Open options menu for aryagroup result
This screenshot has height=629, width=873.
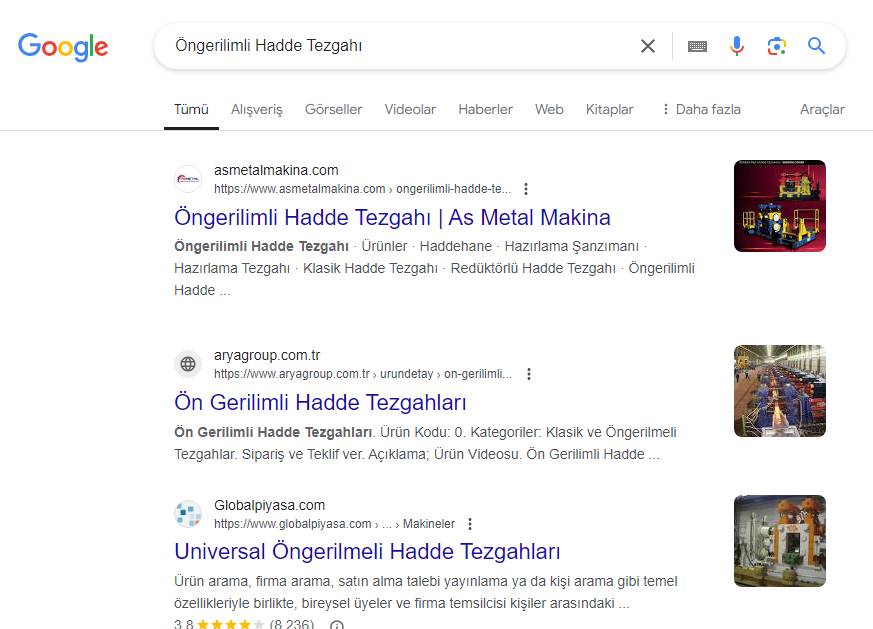click(529, 374)
